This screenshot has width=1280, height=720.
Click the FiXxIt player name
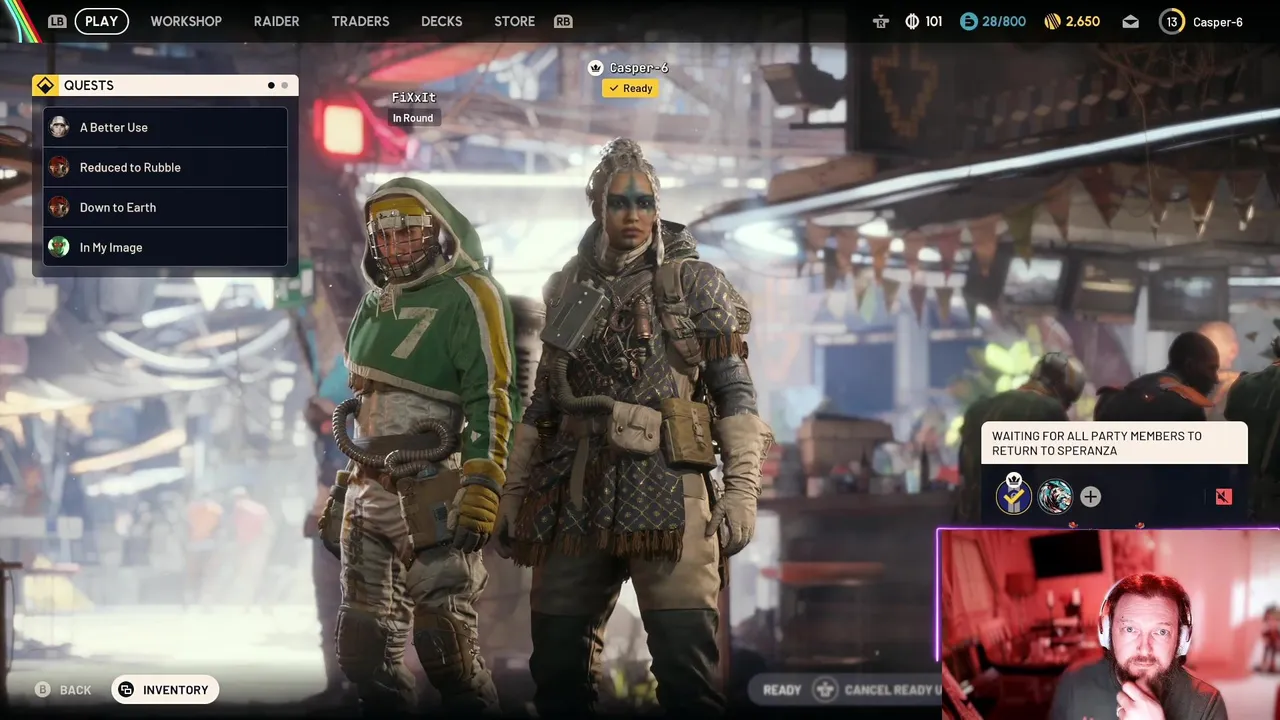[414, 97]
